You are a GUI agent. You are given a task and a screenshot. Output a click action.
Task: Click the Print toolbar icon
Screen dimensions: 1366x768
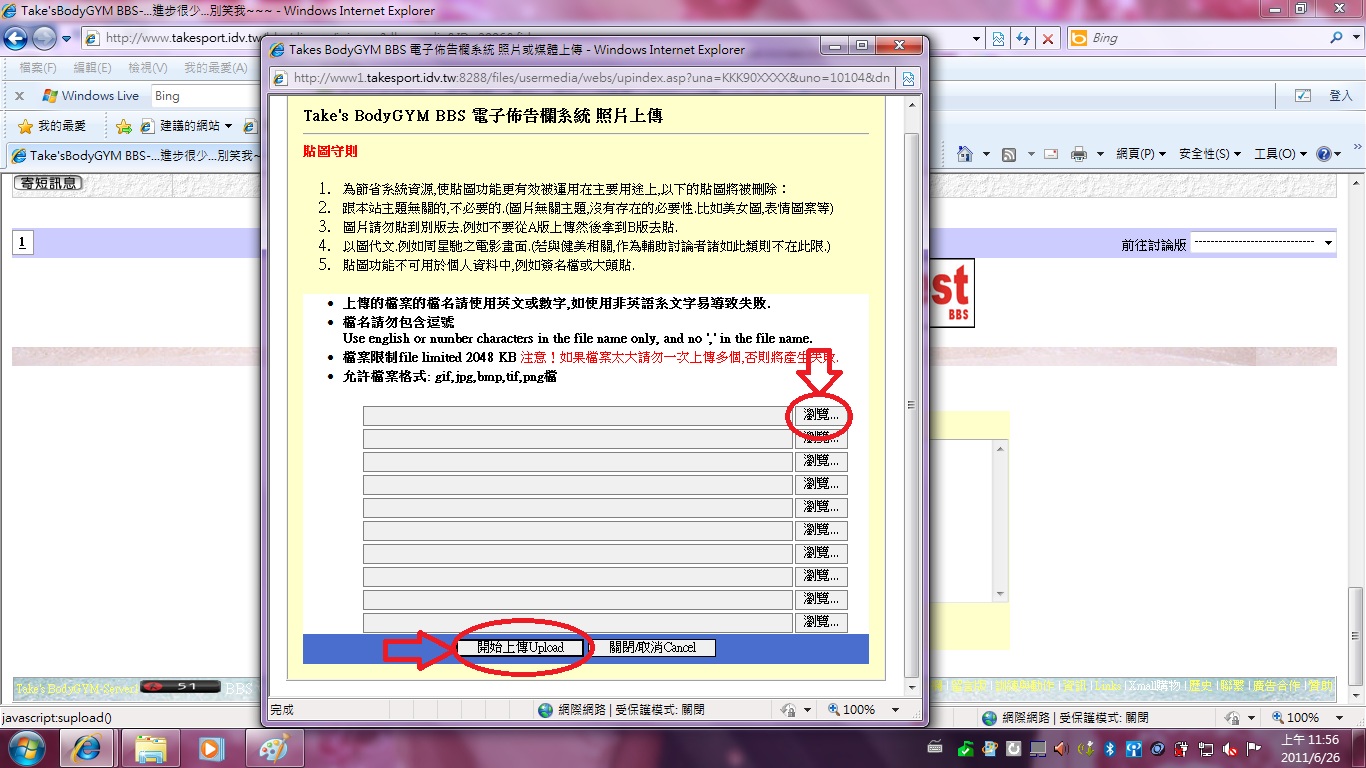pos(1079,154)
